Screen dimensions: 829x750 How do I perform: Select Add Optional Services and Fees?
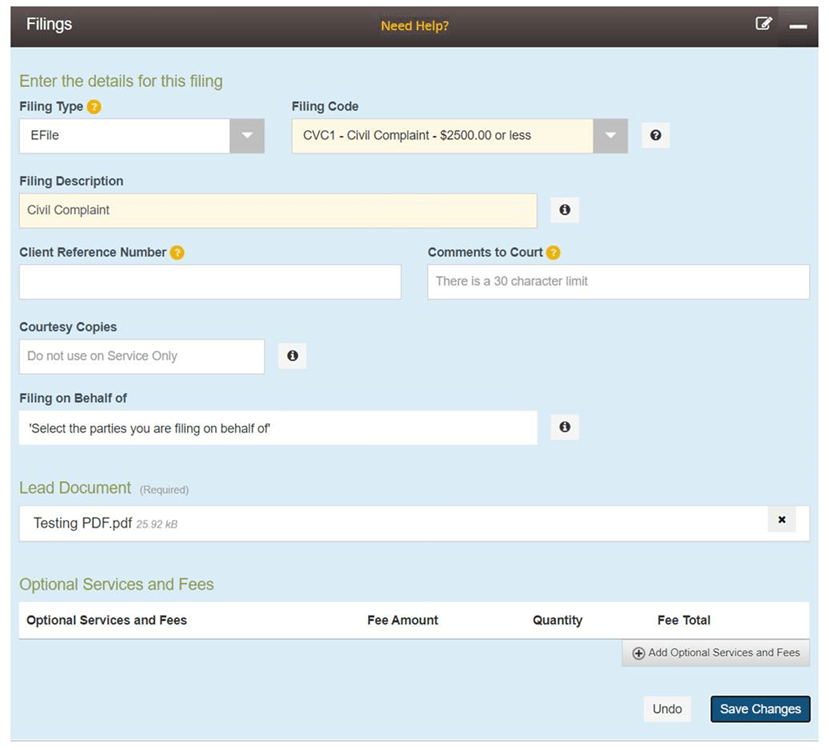pyautogui.click(x=715, y=653)
